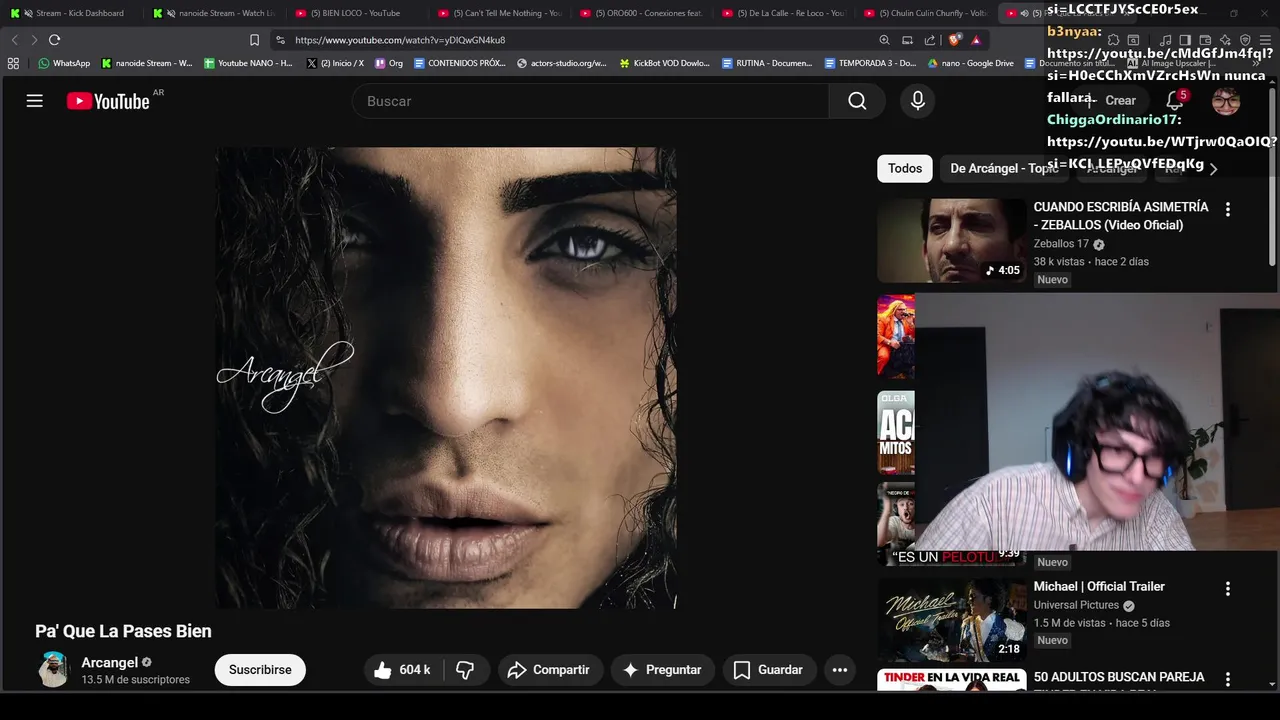Open the YouTube hamburger guide menu
Image resolution: width=1280 pixels, height=720 pixels.
35,101
